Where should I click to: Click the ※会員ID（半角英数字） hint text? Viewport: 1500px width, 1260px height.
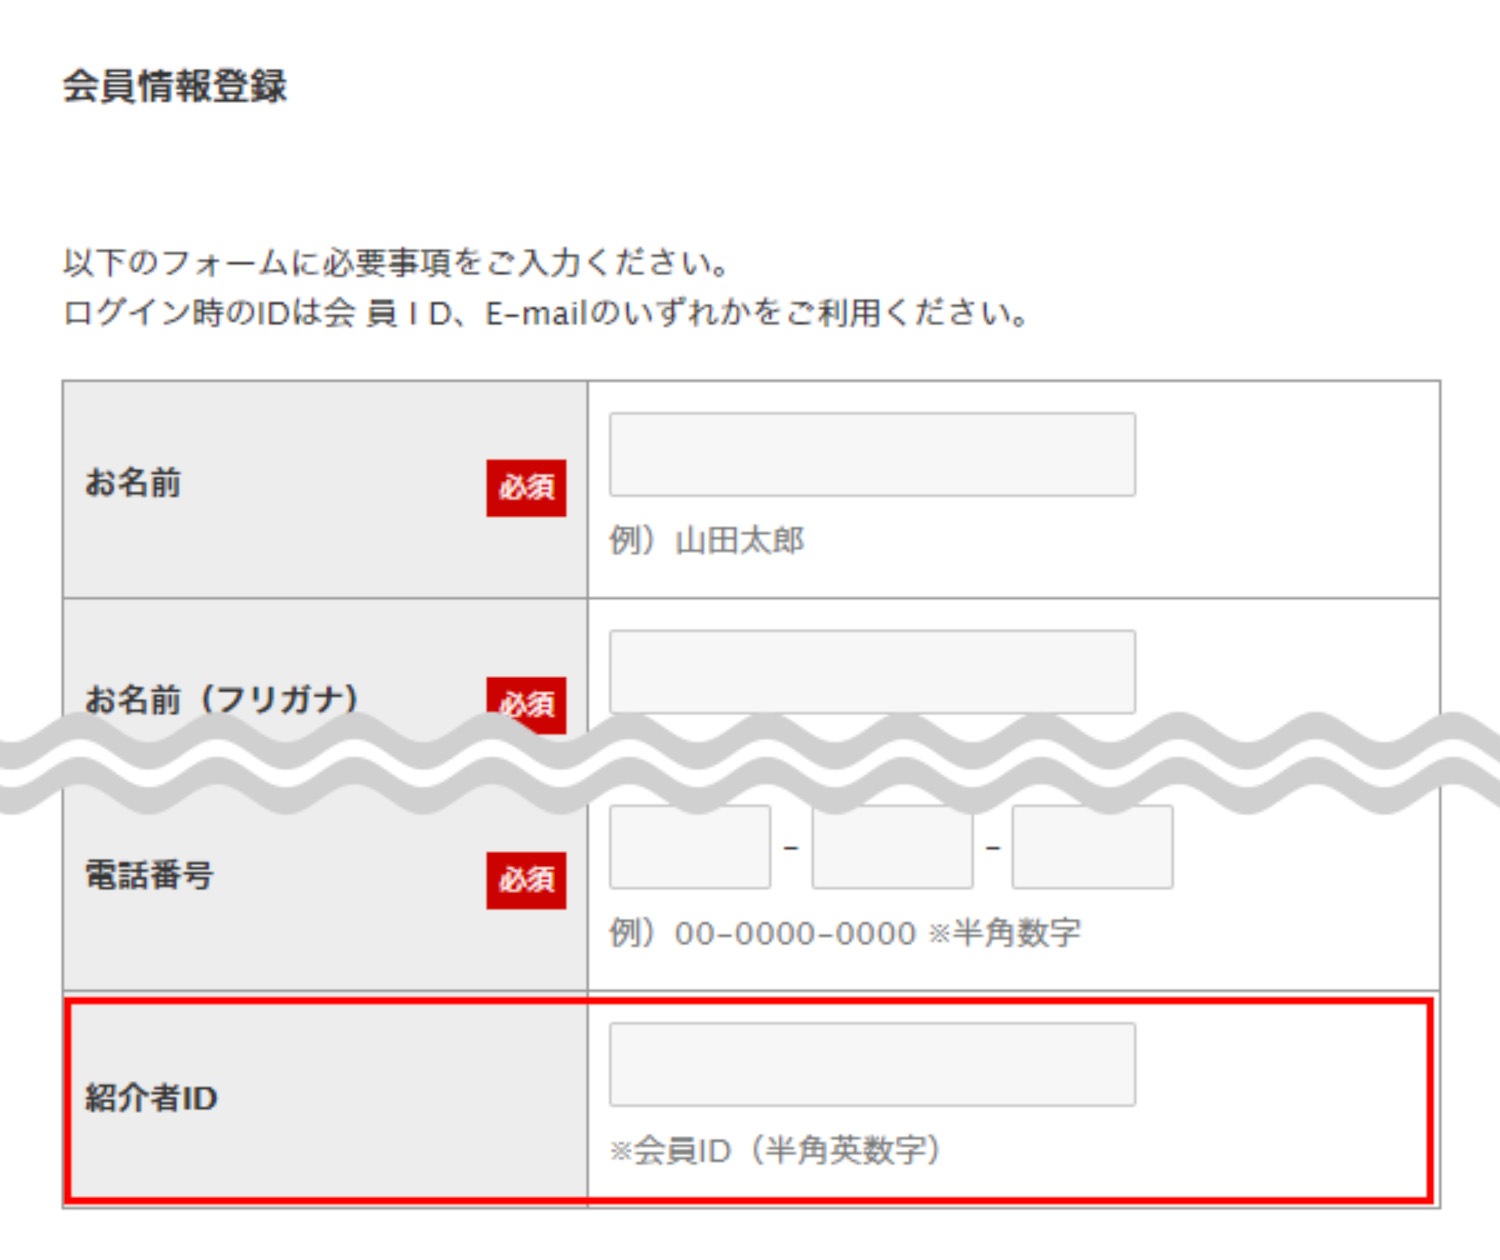[x=775, y=1151]
